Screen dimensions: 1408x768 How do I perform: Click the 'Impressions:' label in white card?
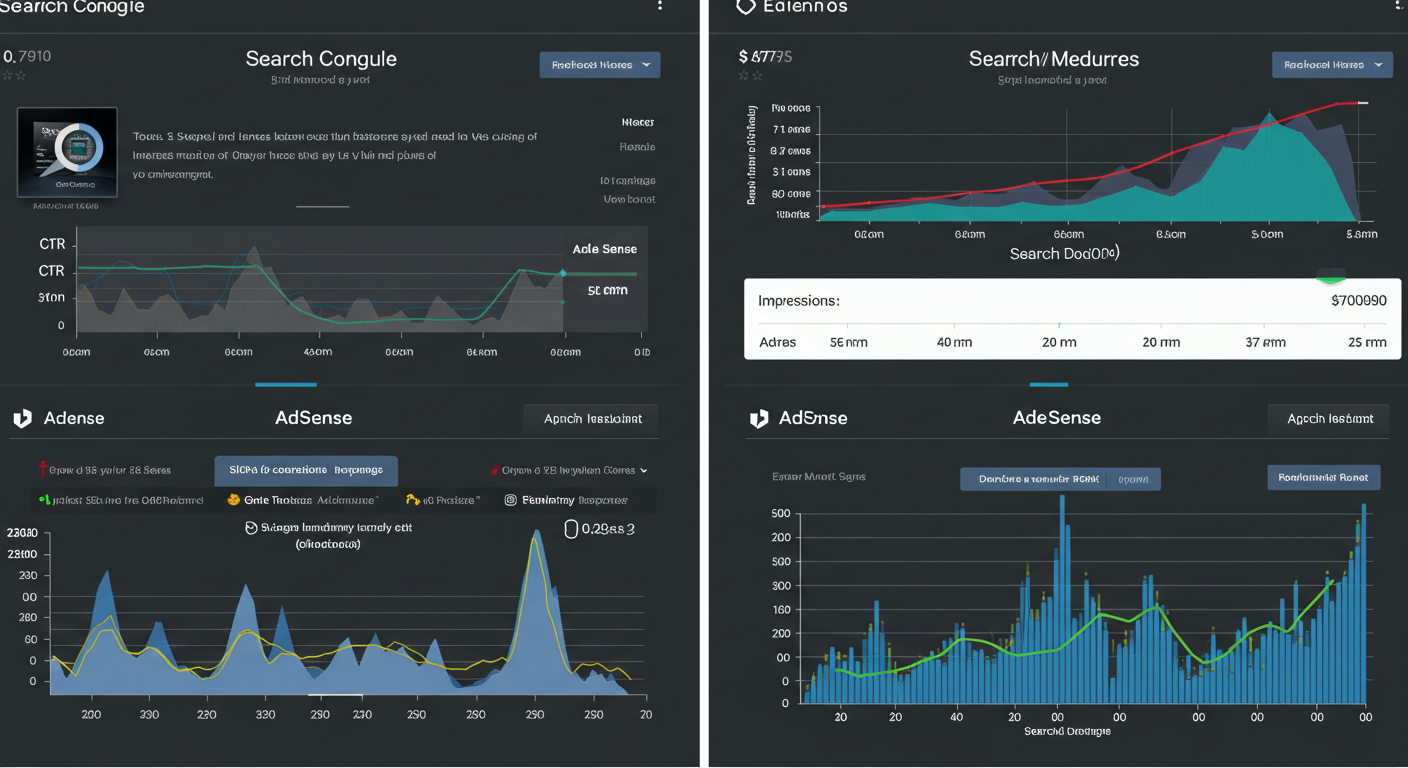pyautogui.click(x=799, y=300)
